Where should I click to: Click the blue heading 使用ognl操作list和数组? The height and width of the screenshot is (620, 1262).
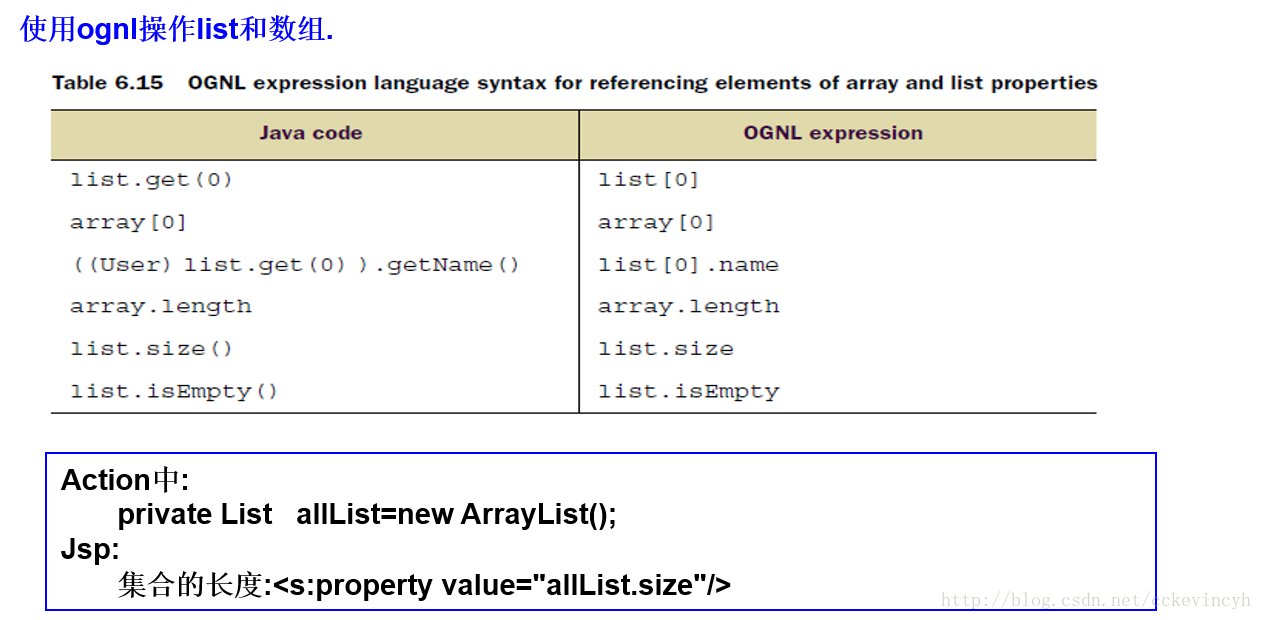[176, 30]
